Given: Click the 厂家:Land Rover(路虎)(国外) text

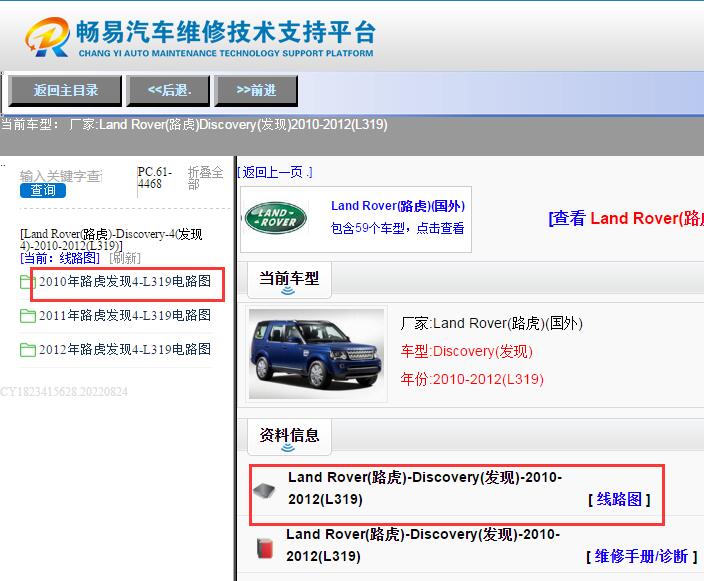Looking at the screenshot, I should pyautogui.click(x=492, y=323).
